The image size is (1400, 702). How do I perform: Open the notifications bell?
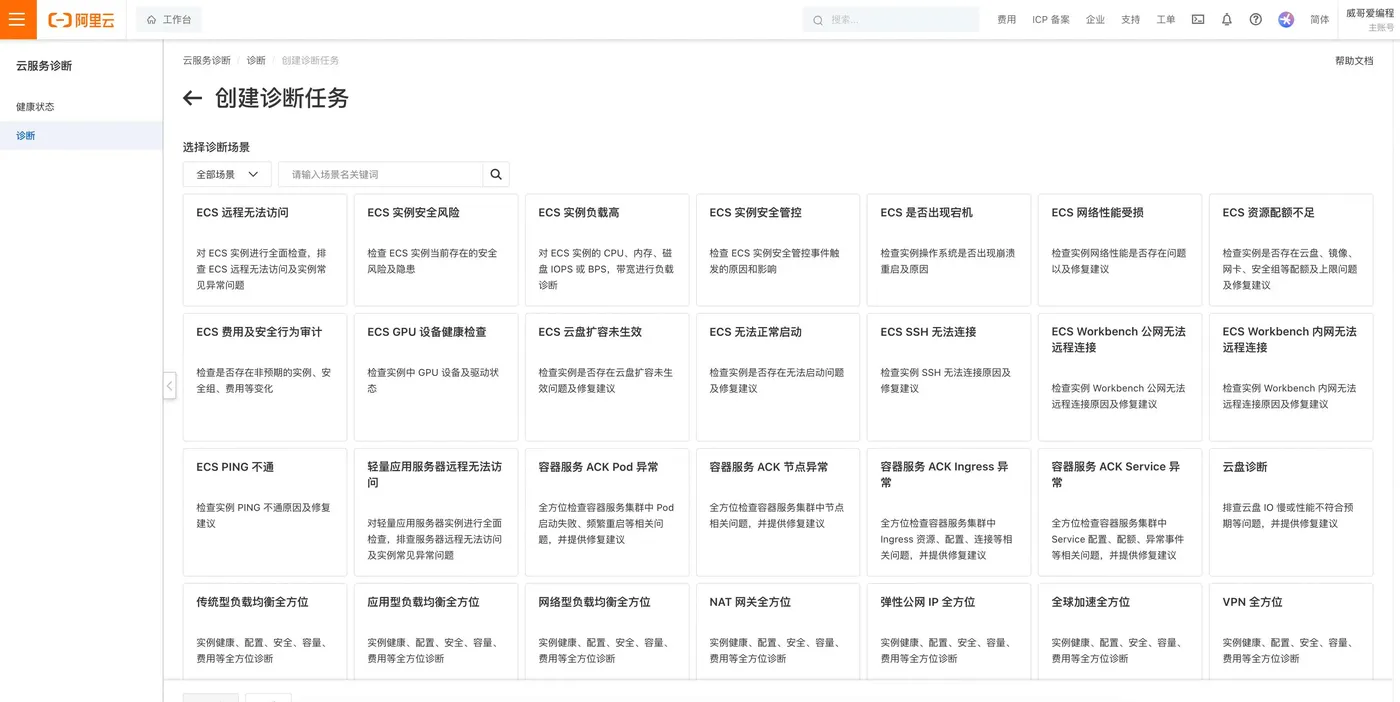tap(1227, 19)
